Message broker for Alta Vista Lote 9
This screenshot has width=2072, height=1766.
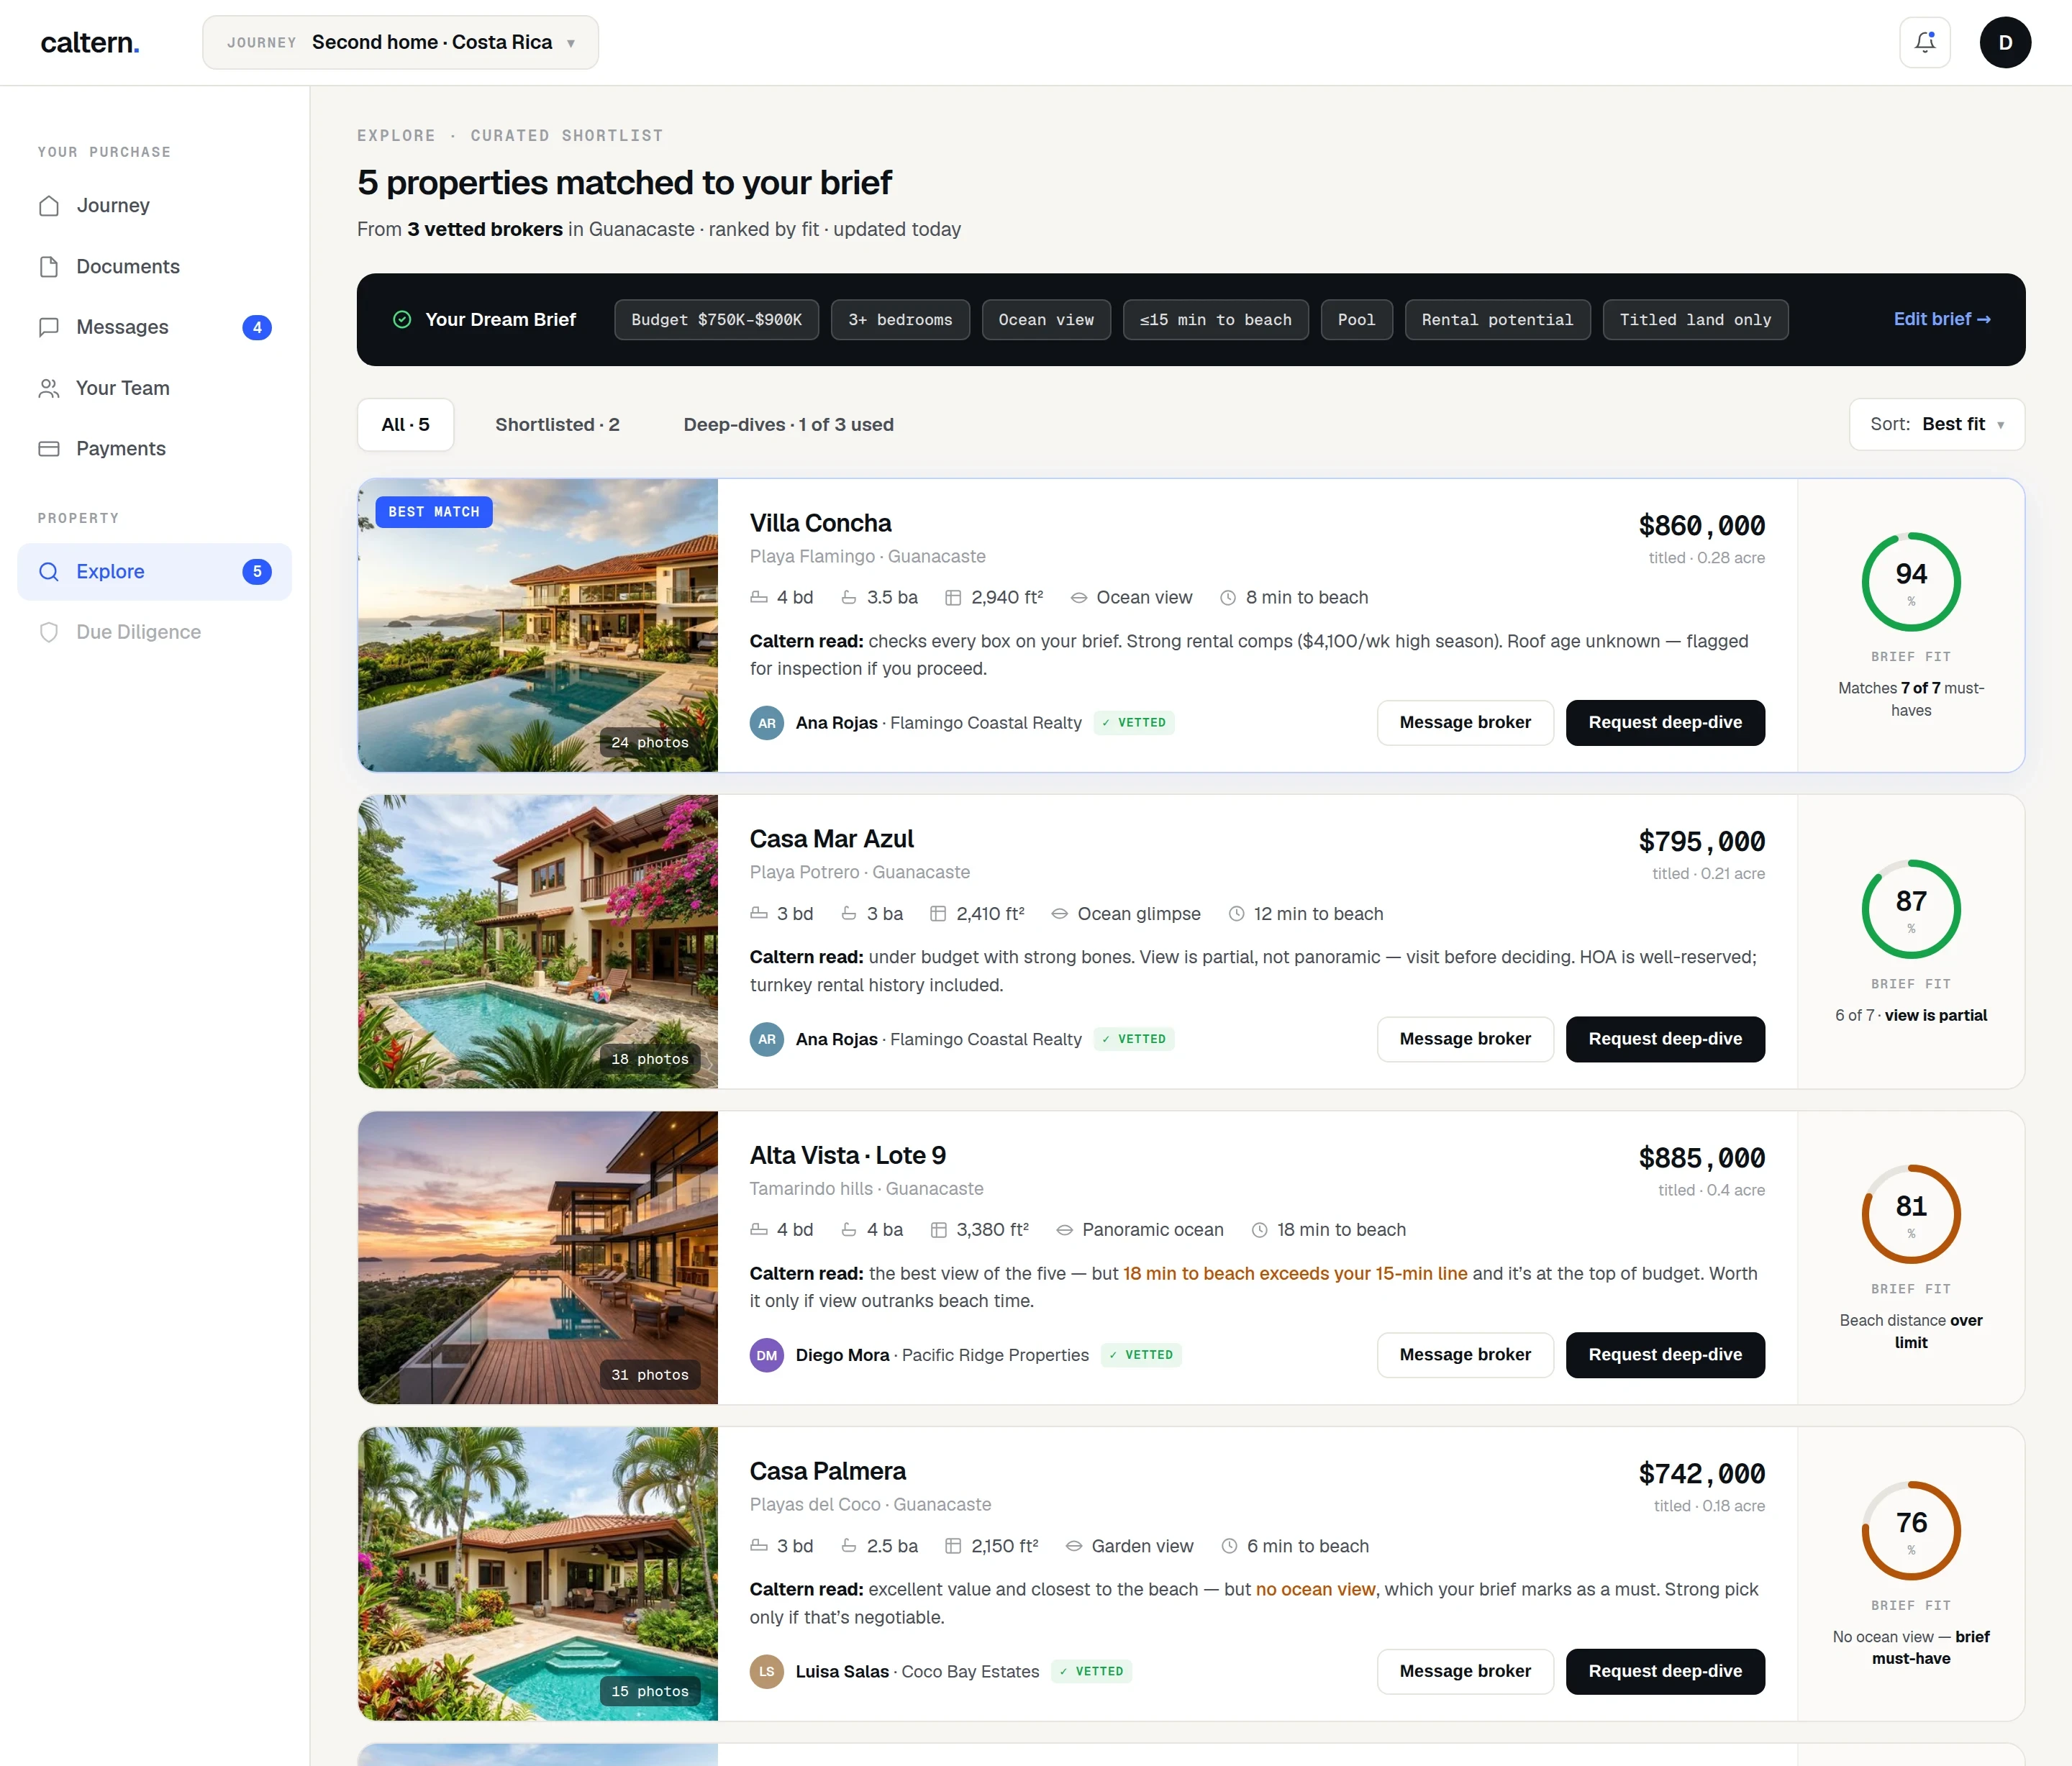pyautogui.click(x=1464, y=1354)
